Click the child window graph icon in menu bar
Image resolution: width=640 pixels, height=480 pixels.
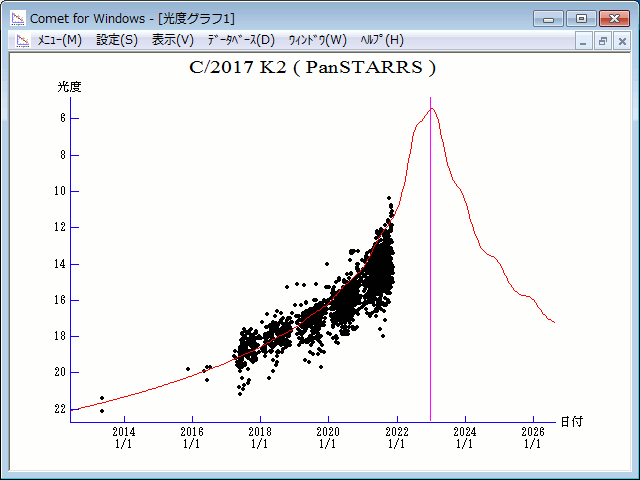point(22,40)
